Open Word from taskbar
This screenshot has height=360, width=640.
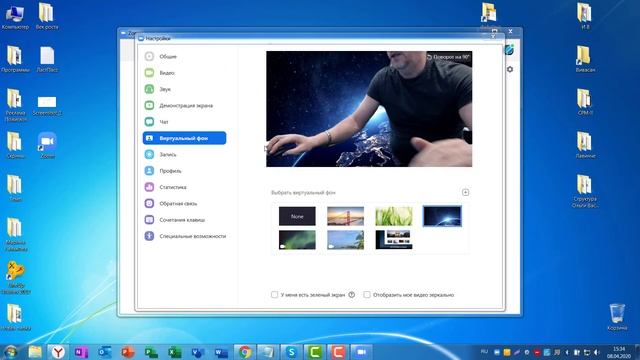coord(221,352)
